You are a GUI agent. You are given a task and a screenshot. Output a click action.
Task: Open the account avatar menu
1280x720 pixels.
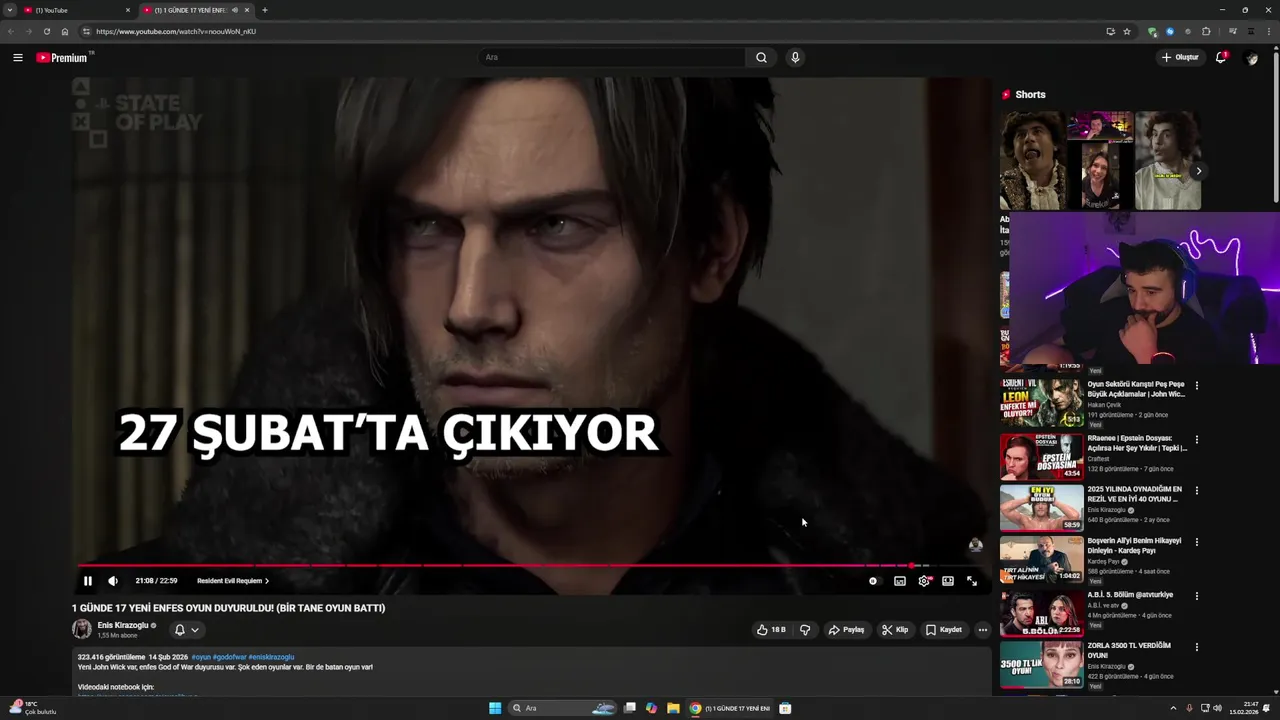pos(1251,58)
